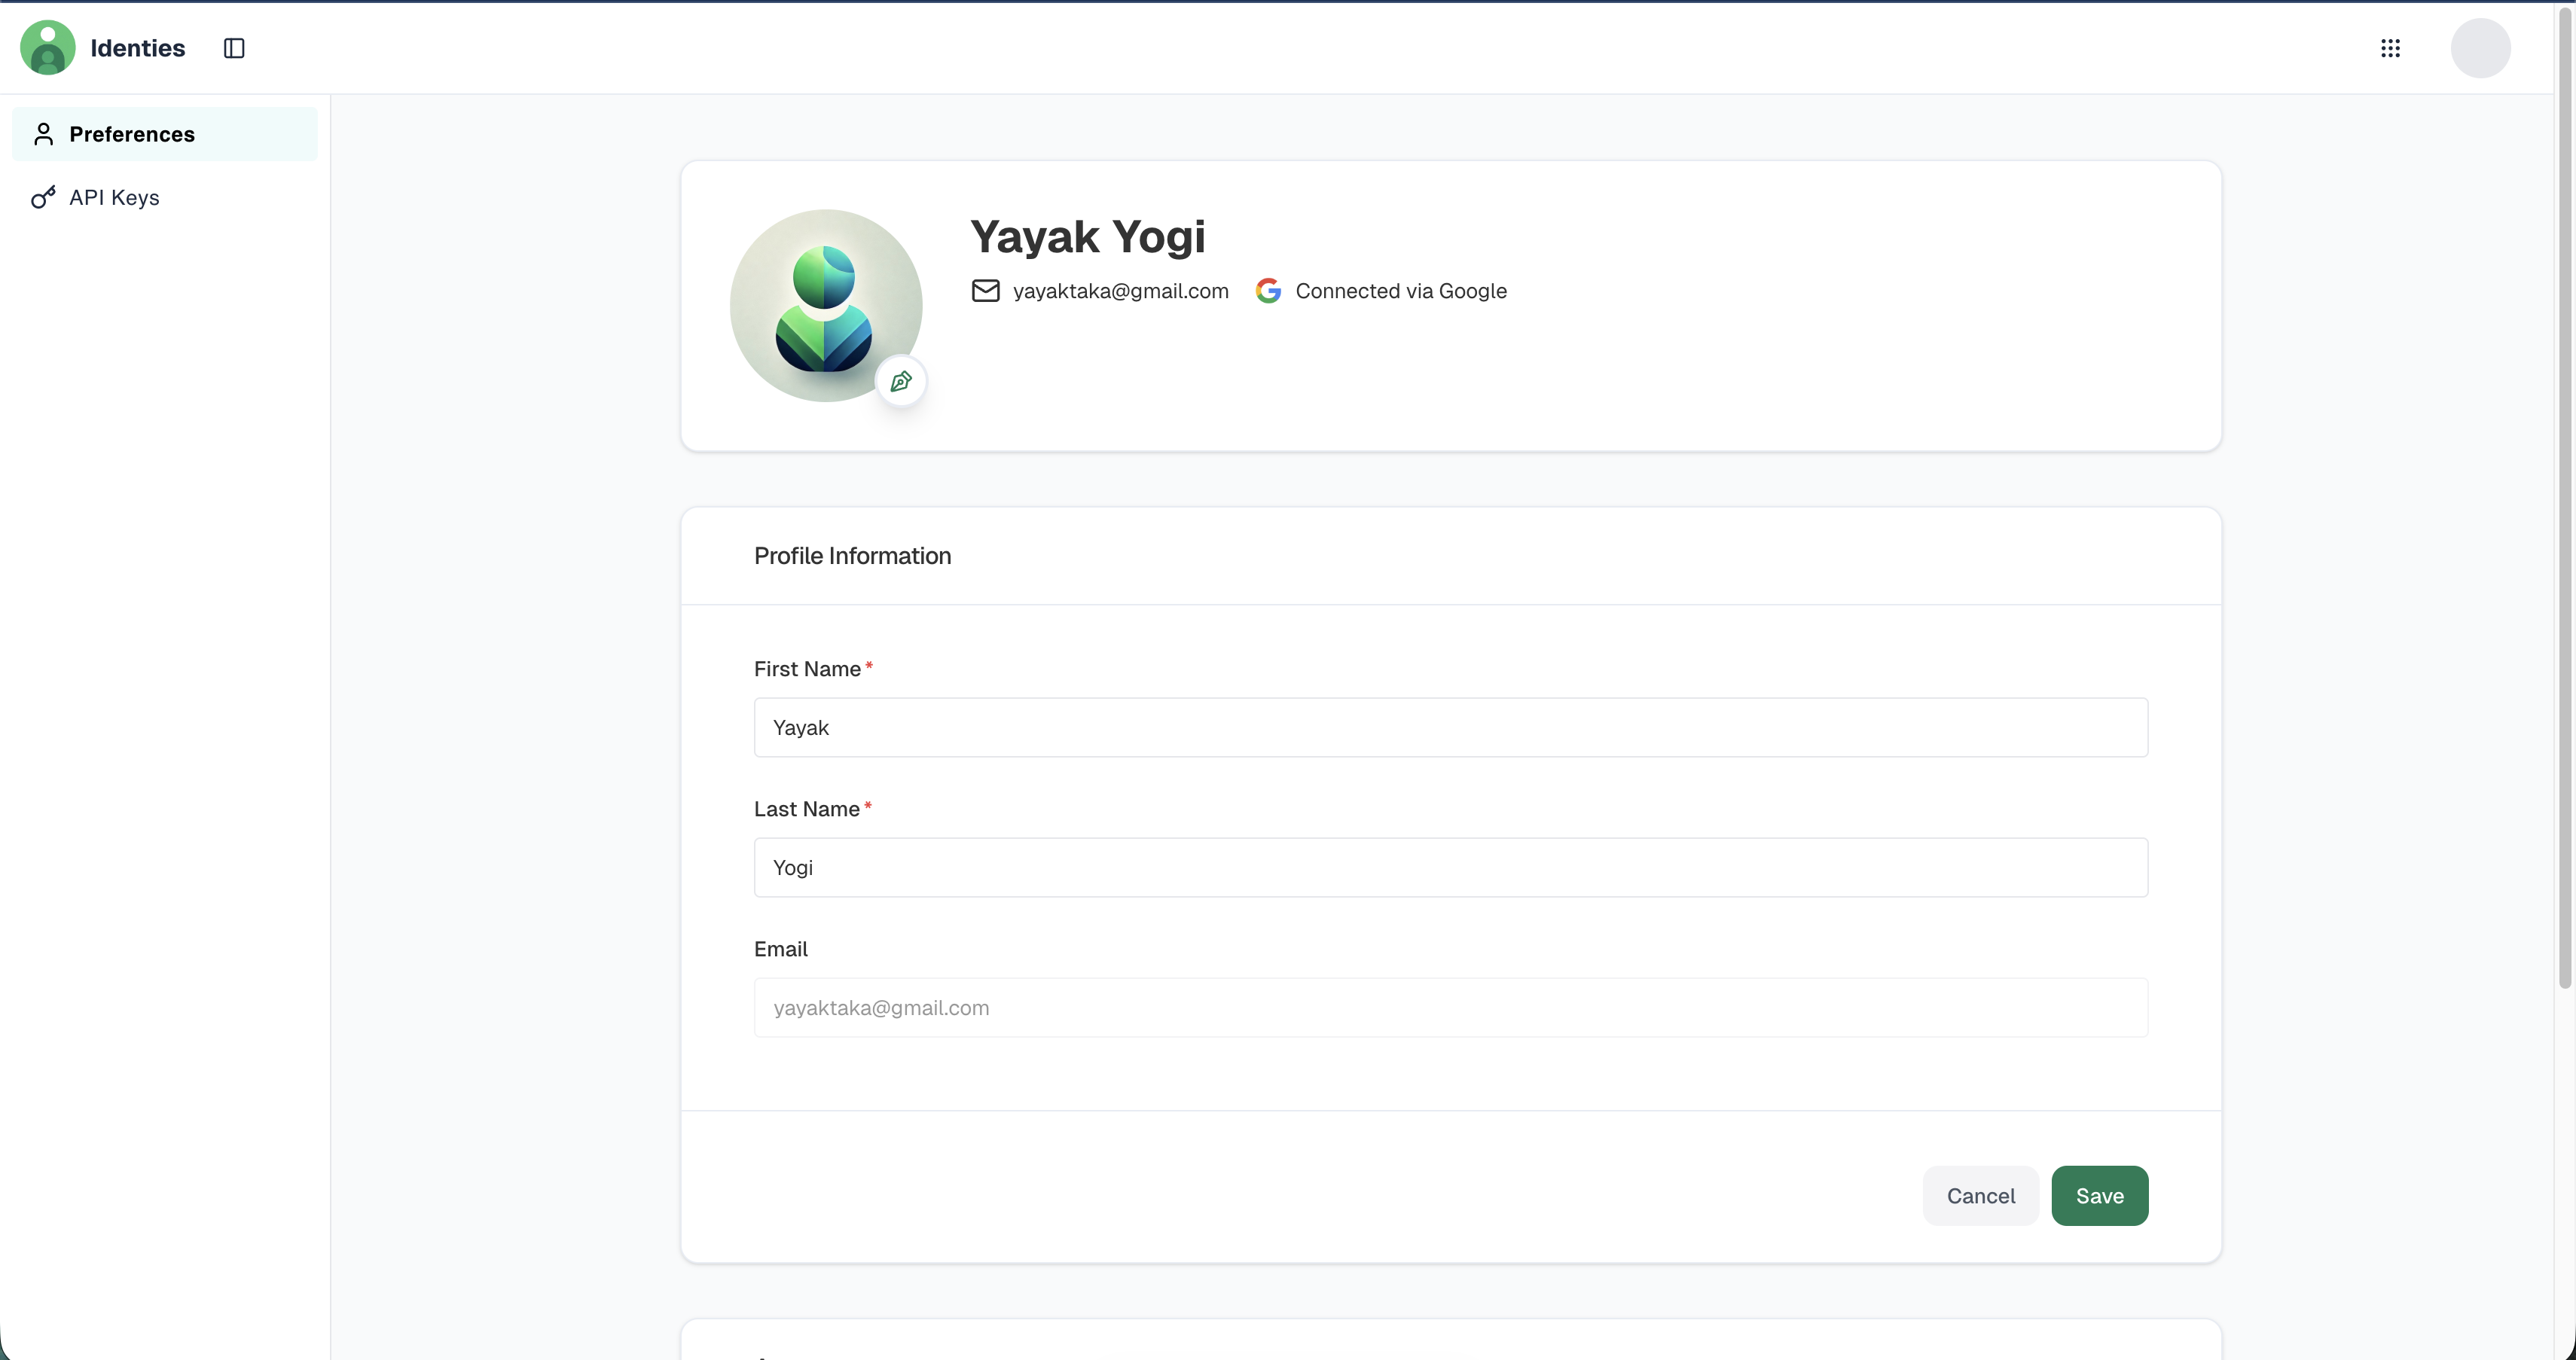The width and height of the screenshot is (2576, 1360).
Task: Click the Google logo icon
Action: point(1268,291)
